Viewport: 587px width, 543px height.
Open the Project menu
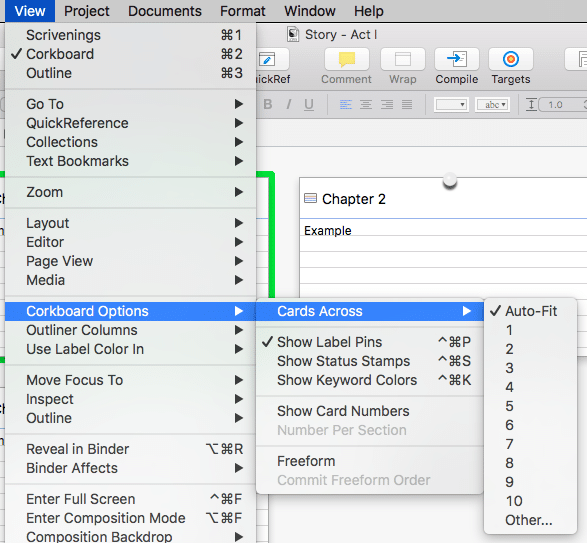pyautogui.click(x=86, y=11)
